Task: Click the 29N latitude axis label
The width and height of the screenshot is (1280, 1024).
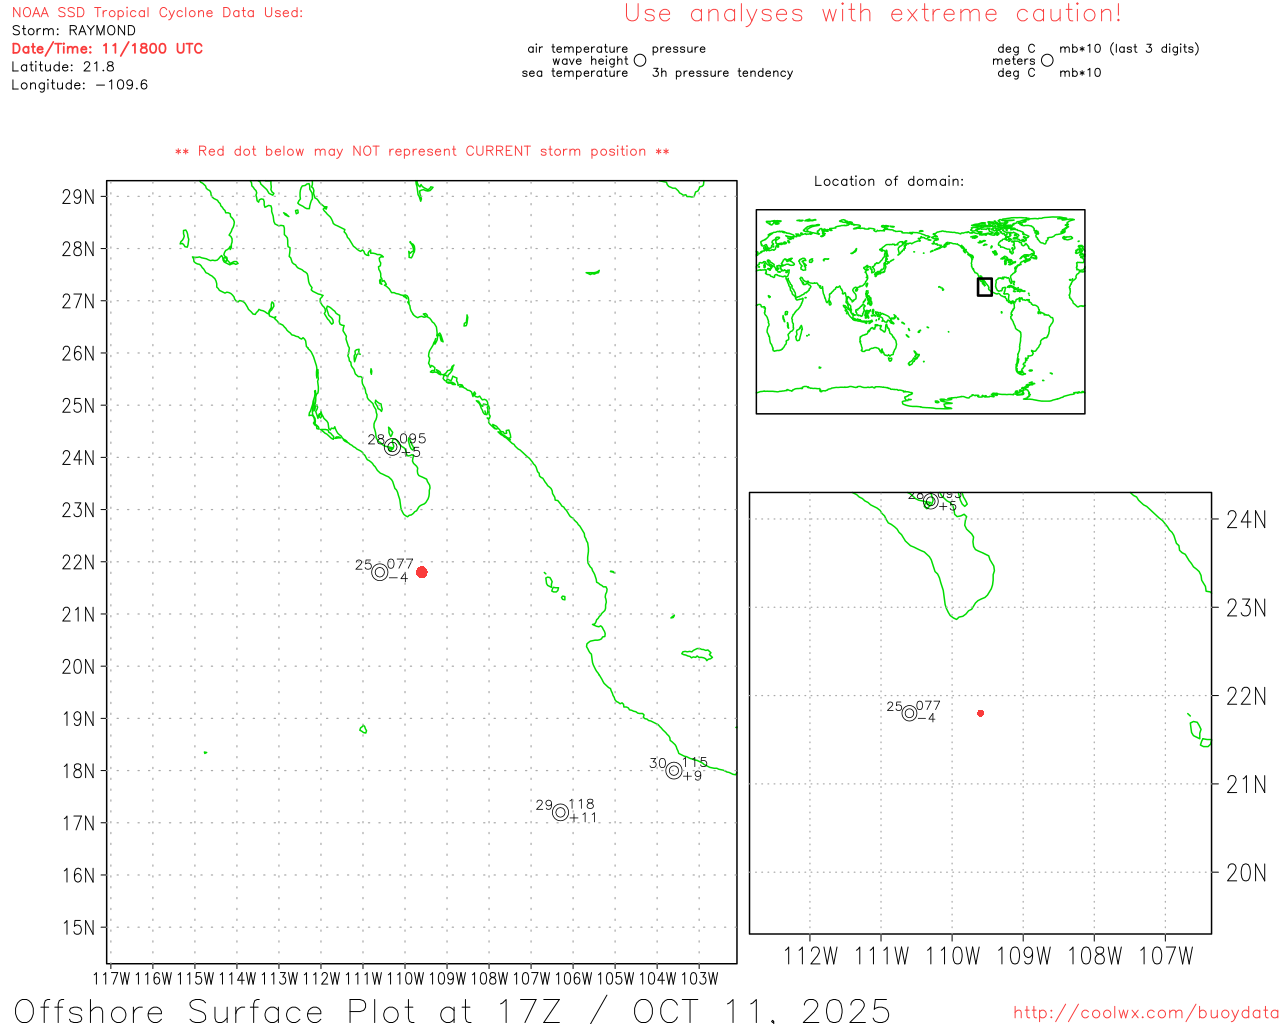Action: point(78,197)
